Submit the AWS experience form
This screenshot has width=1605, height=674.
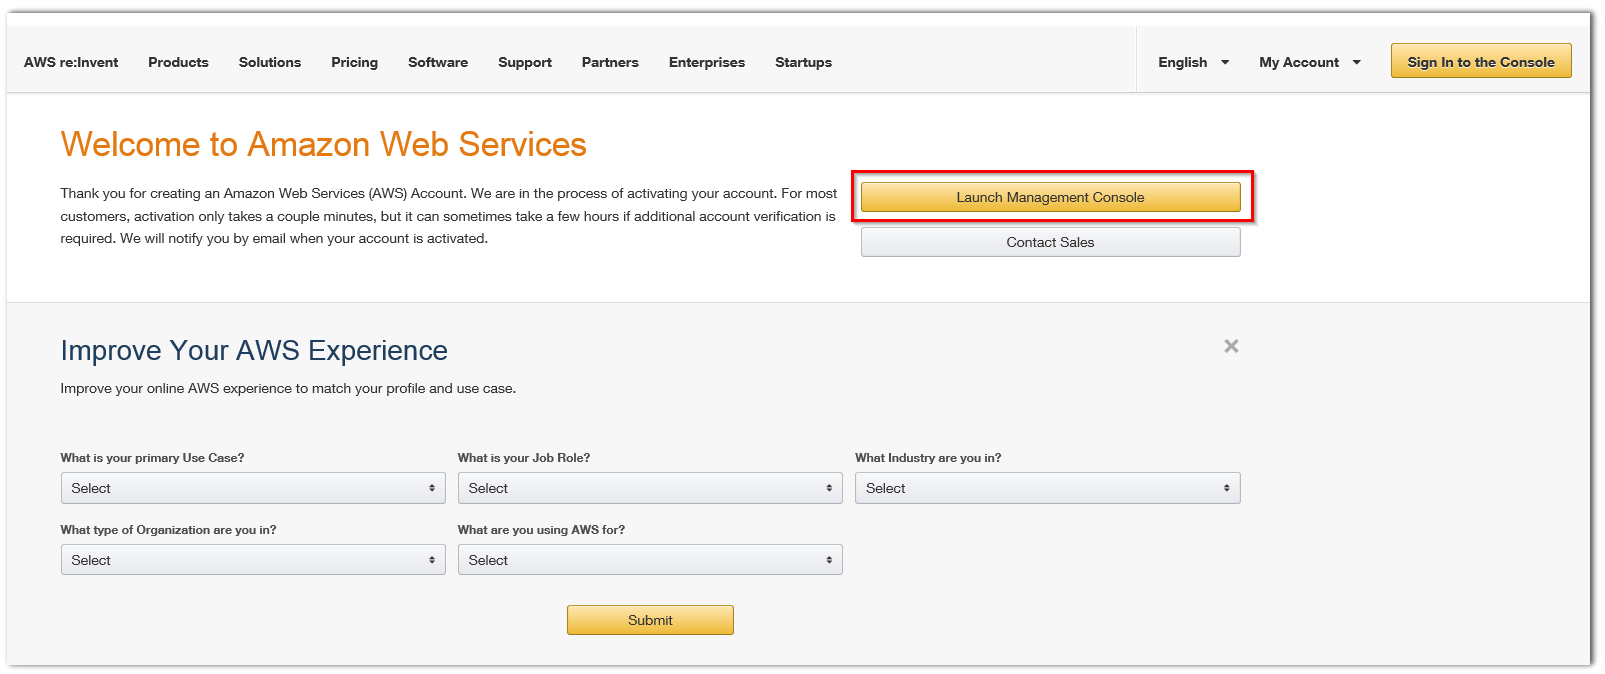[x=650, y=620]
